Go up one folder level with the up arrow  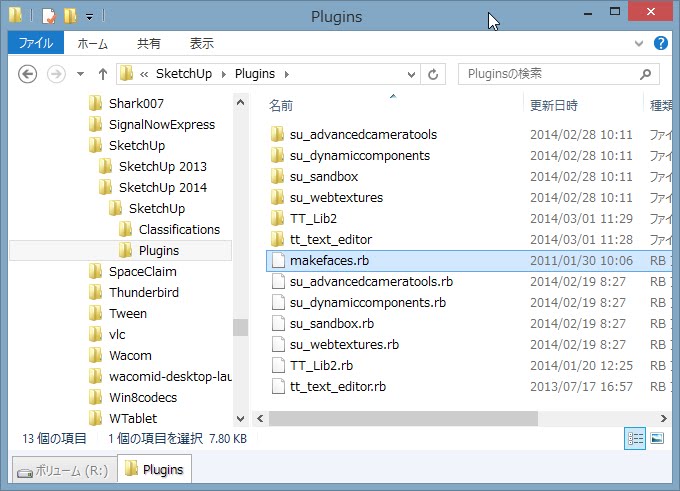[x=103, y=74]
